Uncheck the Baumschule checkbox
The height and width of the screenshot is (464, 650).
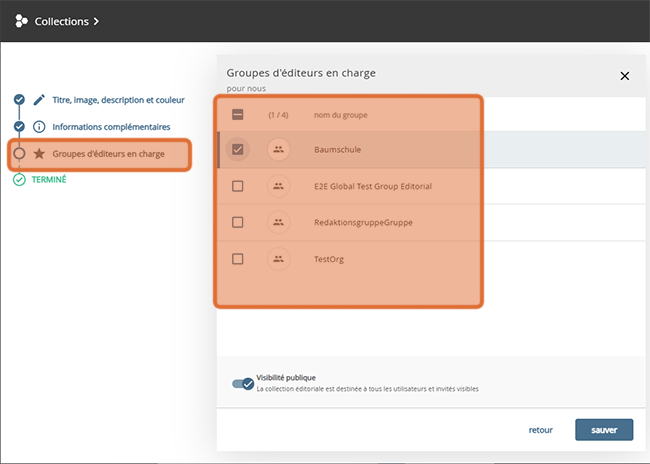237,150
